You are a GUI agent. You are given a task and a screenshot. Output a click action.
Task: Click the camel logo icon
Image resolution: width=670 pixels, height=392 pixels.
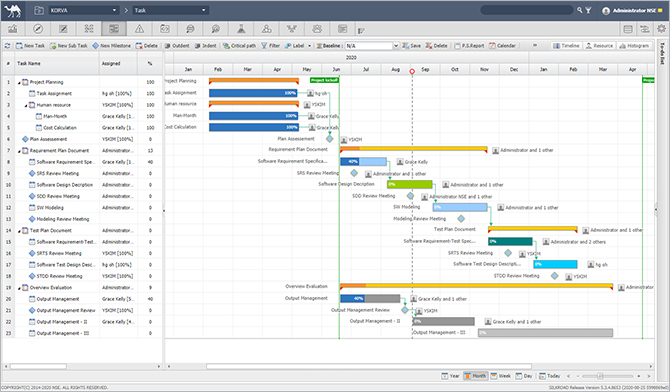tap(13, 10)
